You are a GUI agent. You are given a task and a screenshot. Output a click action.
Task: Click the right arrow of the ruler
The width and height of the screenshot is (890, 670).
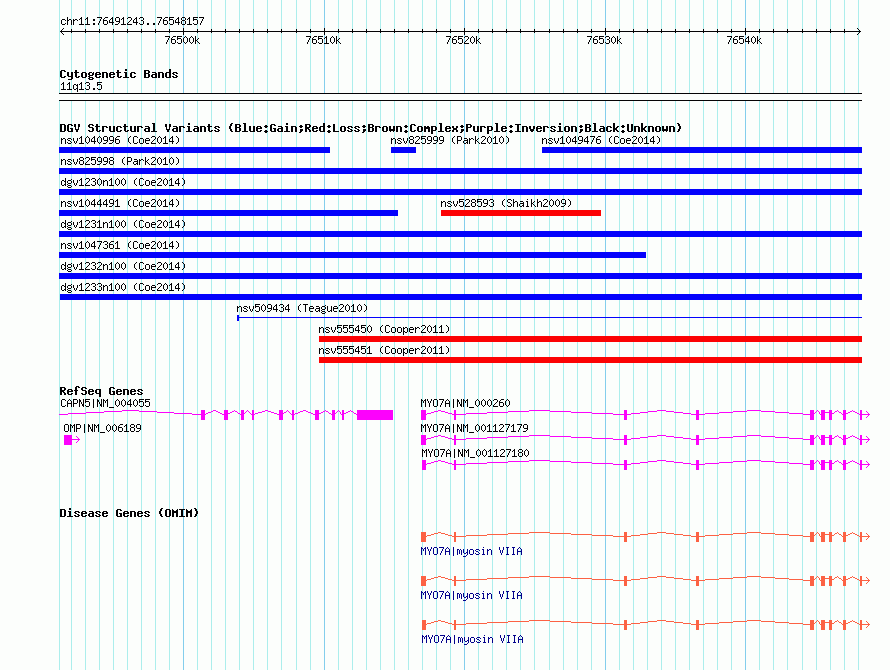pyautogui.click(x=859, y=31)
